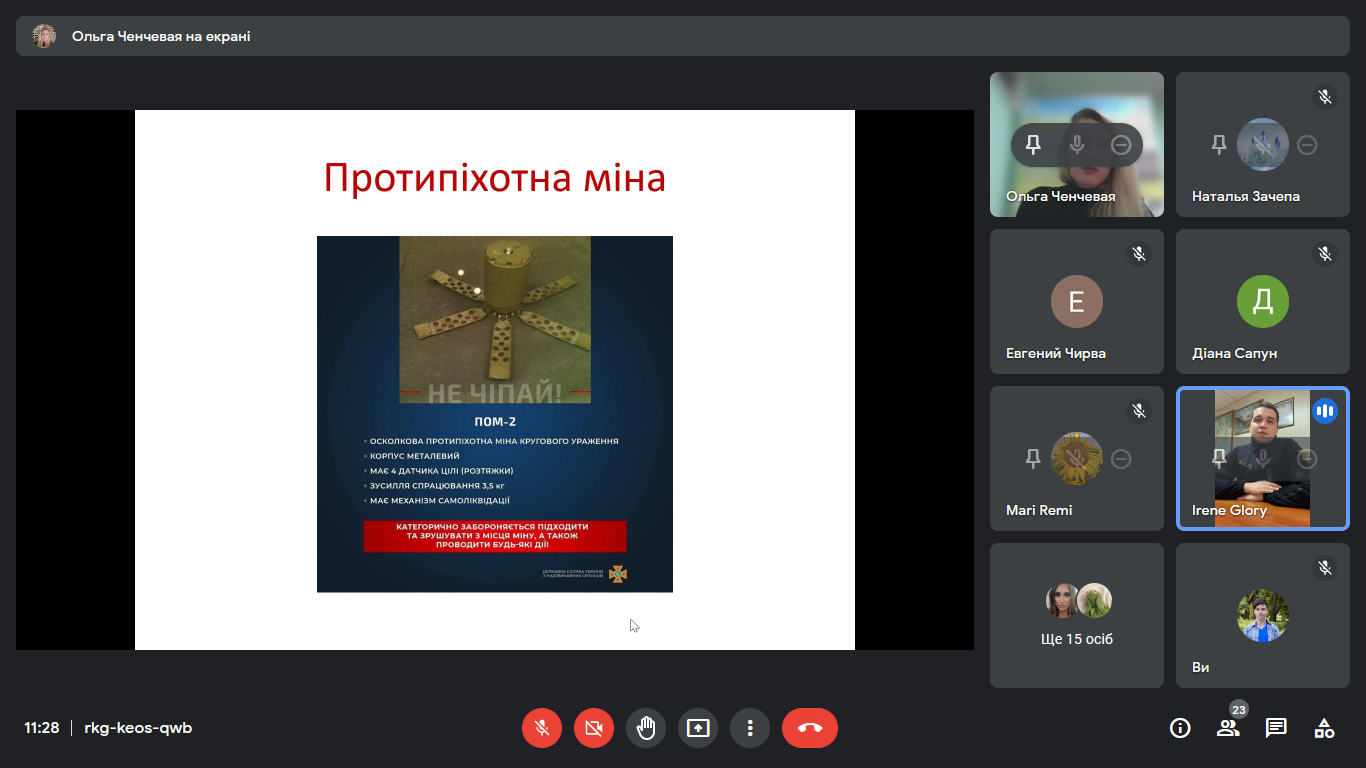Remove Mari Remi with minus icon
Viewport: 1366px width, 768px height.
1121,459
